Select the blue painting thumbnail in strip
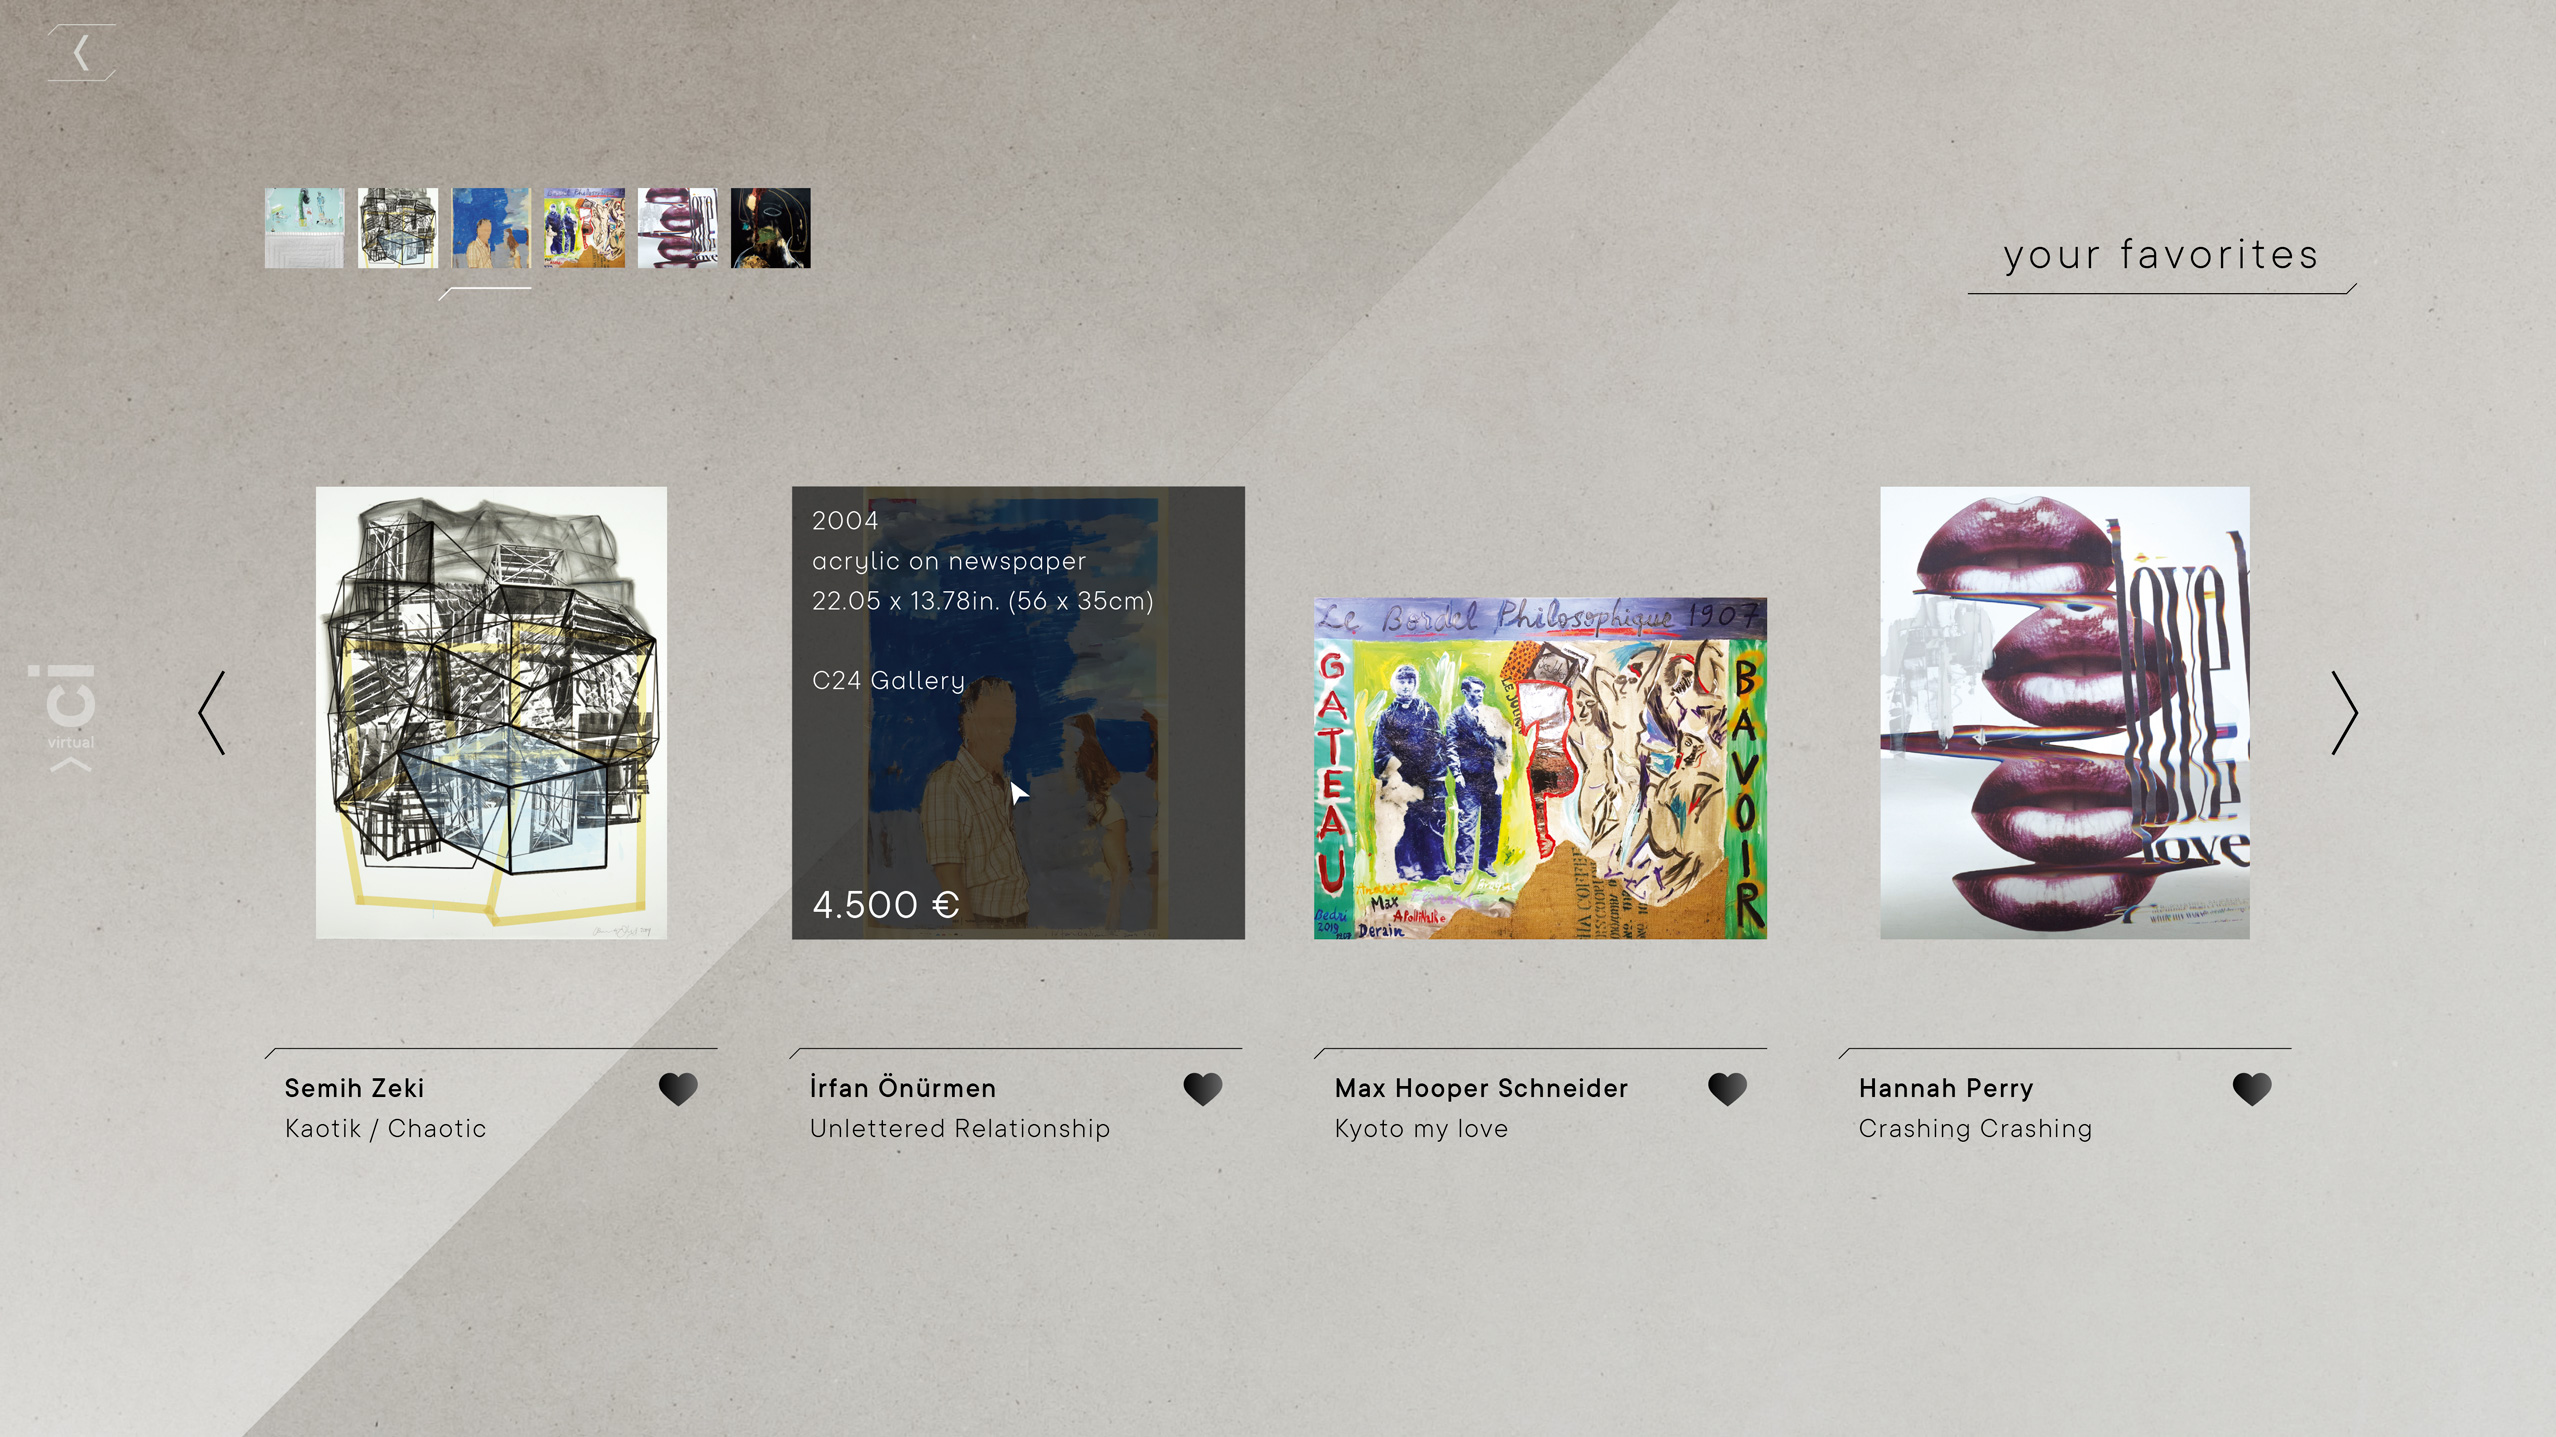The height and width of the screenshot is (1437, 2556). click(491, 228)
